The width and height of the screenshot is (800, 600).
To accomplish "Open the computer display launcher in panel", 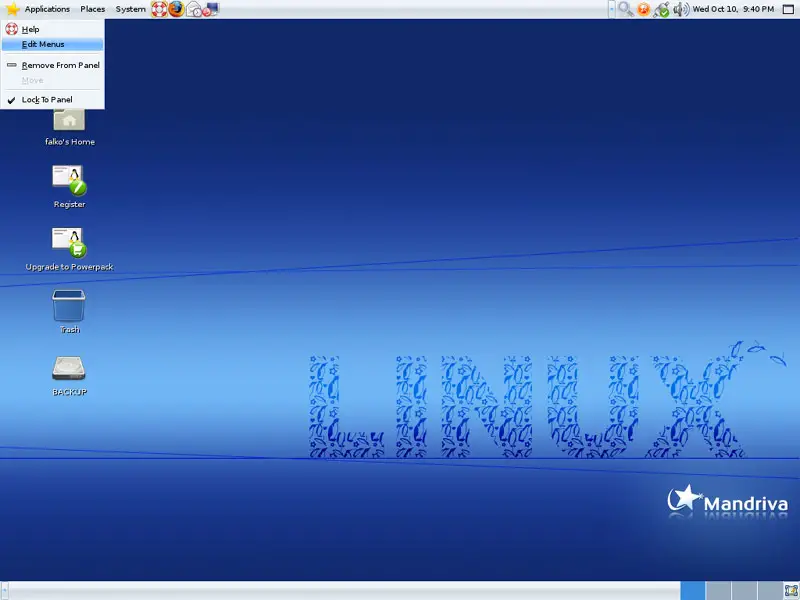I will [x=211, y=9].
